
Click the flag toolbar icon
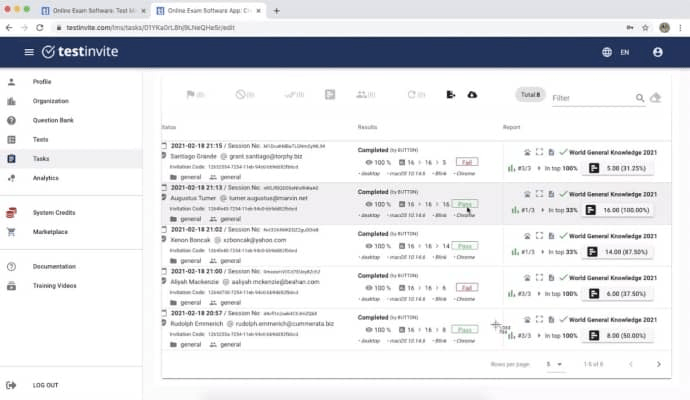pyautogui.click(x=191, y=95)
